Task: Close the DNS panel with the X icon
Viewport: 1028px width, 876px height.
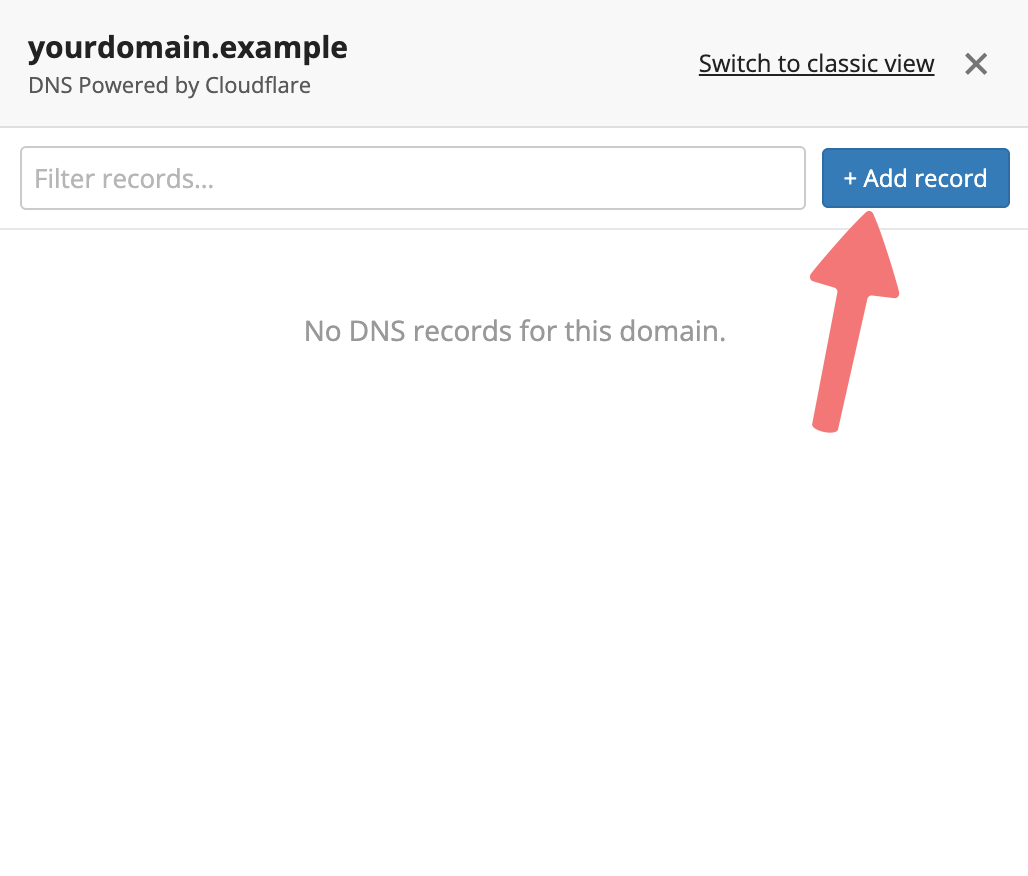Action: (976, 64)
